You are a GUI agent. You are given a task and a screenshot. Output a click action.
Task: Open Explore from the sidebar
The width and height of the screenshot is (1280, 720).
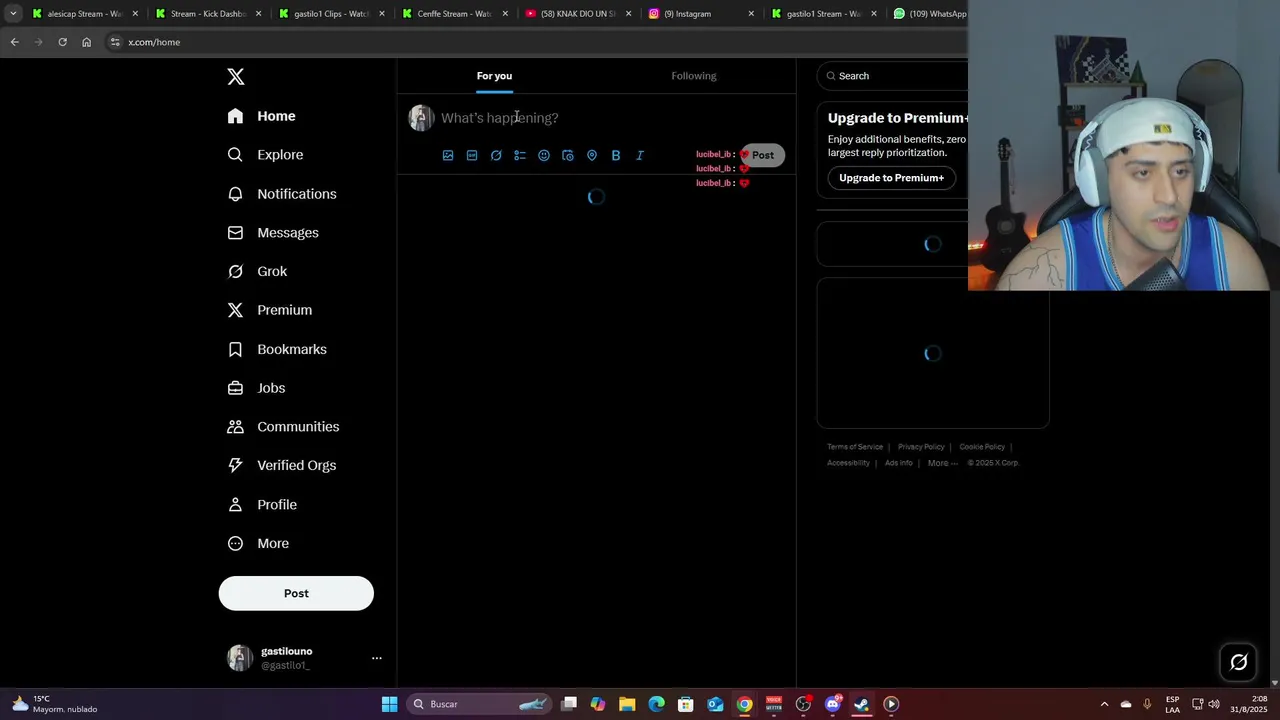pos(266,155)
